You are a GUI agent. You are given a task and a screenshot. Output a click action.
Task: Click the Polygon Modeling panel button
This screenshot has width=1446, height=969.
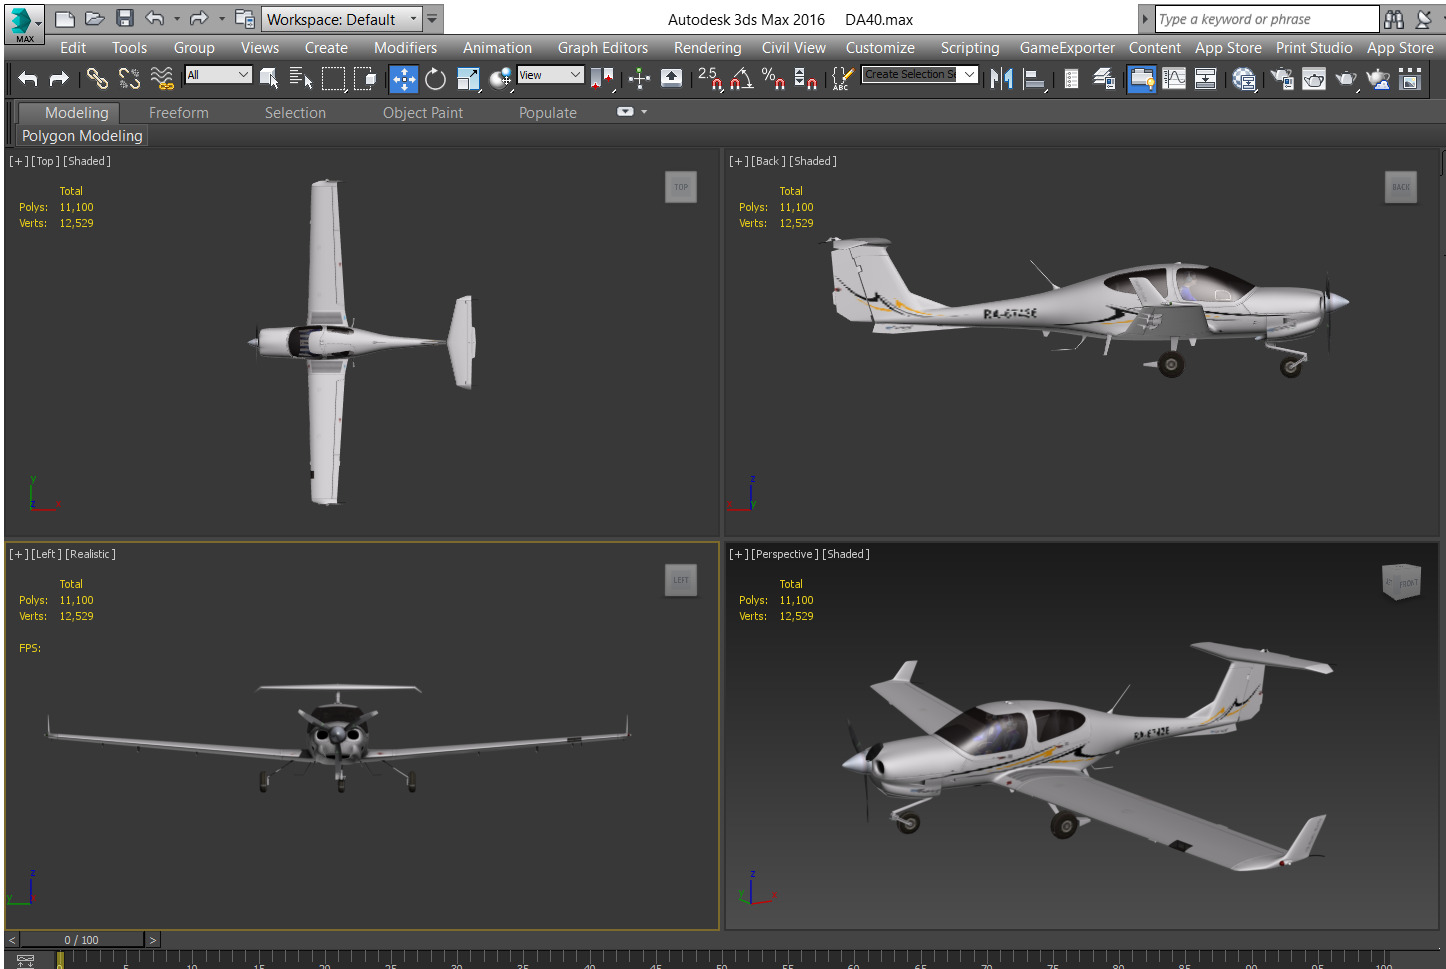82,136
